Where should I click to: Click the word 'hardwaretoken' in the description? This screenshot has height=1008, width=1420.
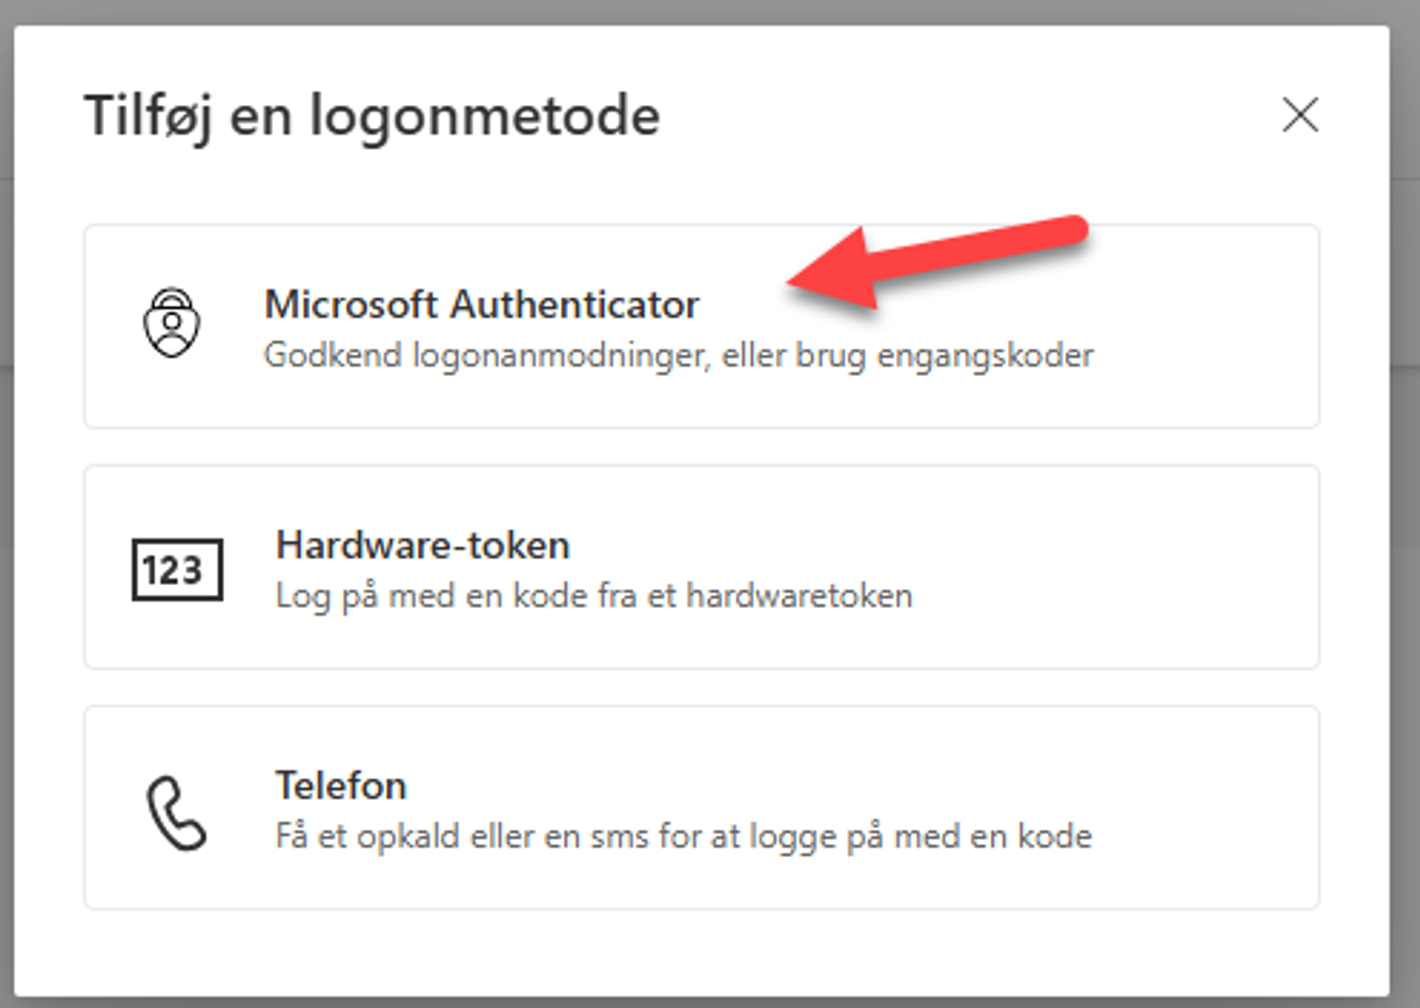(799, 597)
